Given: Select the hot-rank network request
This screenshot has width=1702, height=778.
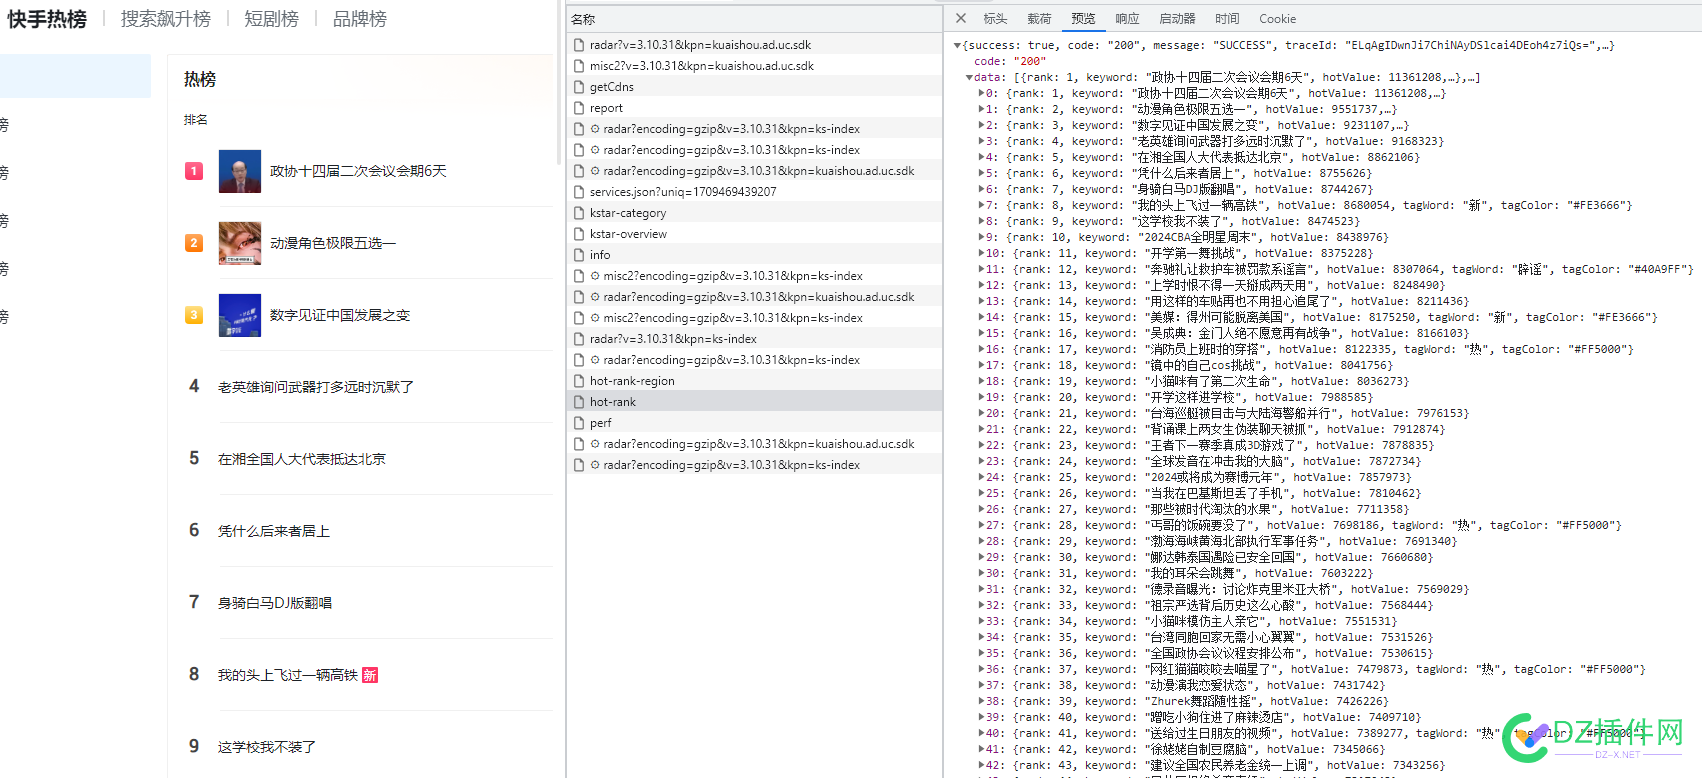Looking at the screenshot, I should [x=755, y=402].
